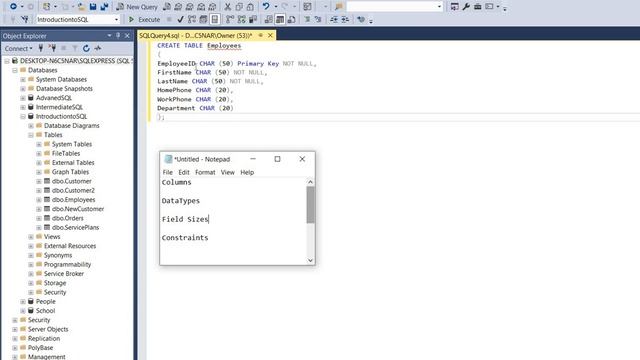Expand the dbo.Employees table node
Image resolution: width=640 pixels, height=360 pixels.
point(39,200)
